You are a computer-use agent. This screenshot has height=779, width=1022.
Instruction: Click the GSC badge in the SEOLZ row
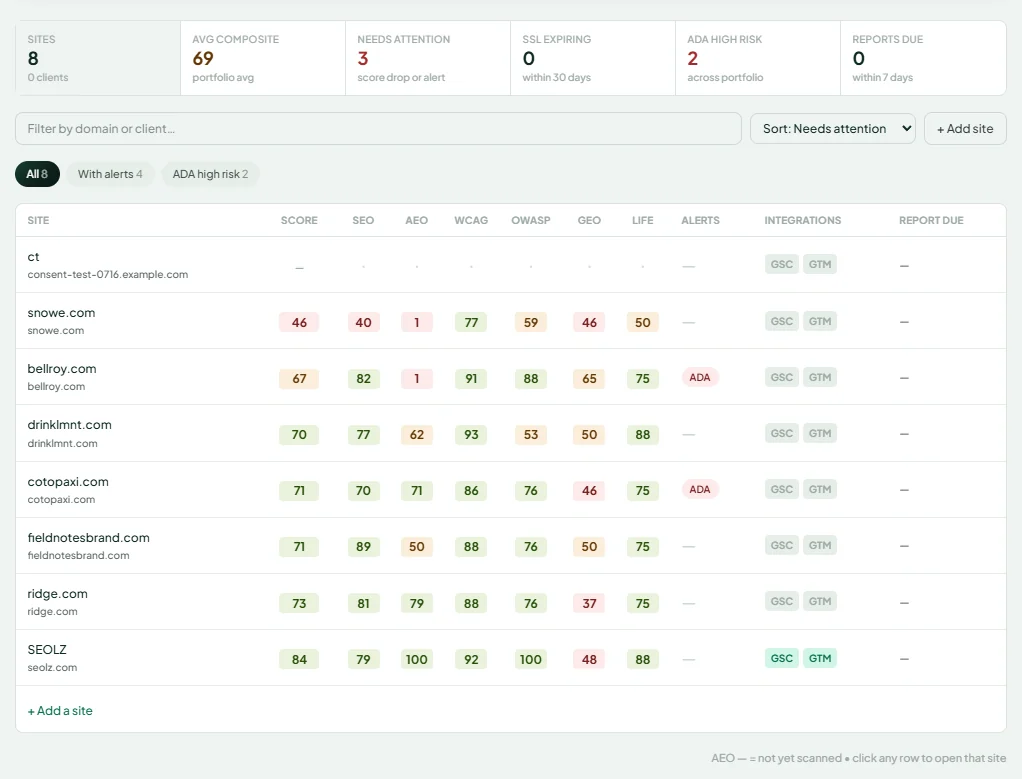click(x=781, y=658)
